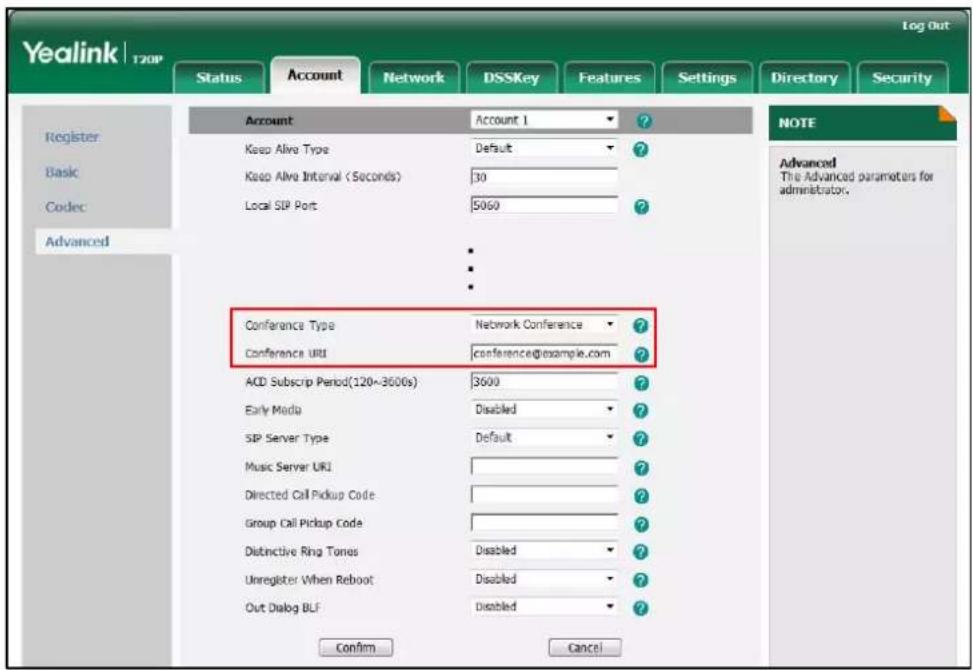The width and height of the screenshot is (973, 670).
Task: Click the NOTE panel header
Action: pos(863,123)
